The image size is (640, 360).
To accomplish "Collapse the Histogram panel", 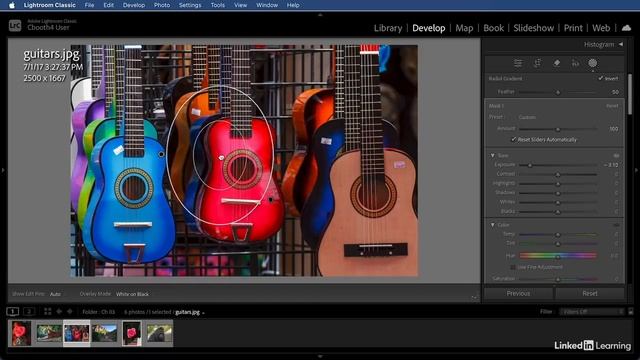I will coord(621,44).
